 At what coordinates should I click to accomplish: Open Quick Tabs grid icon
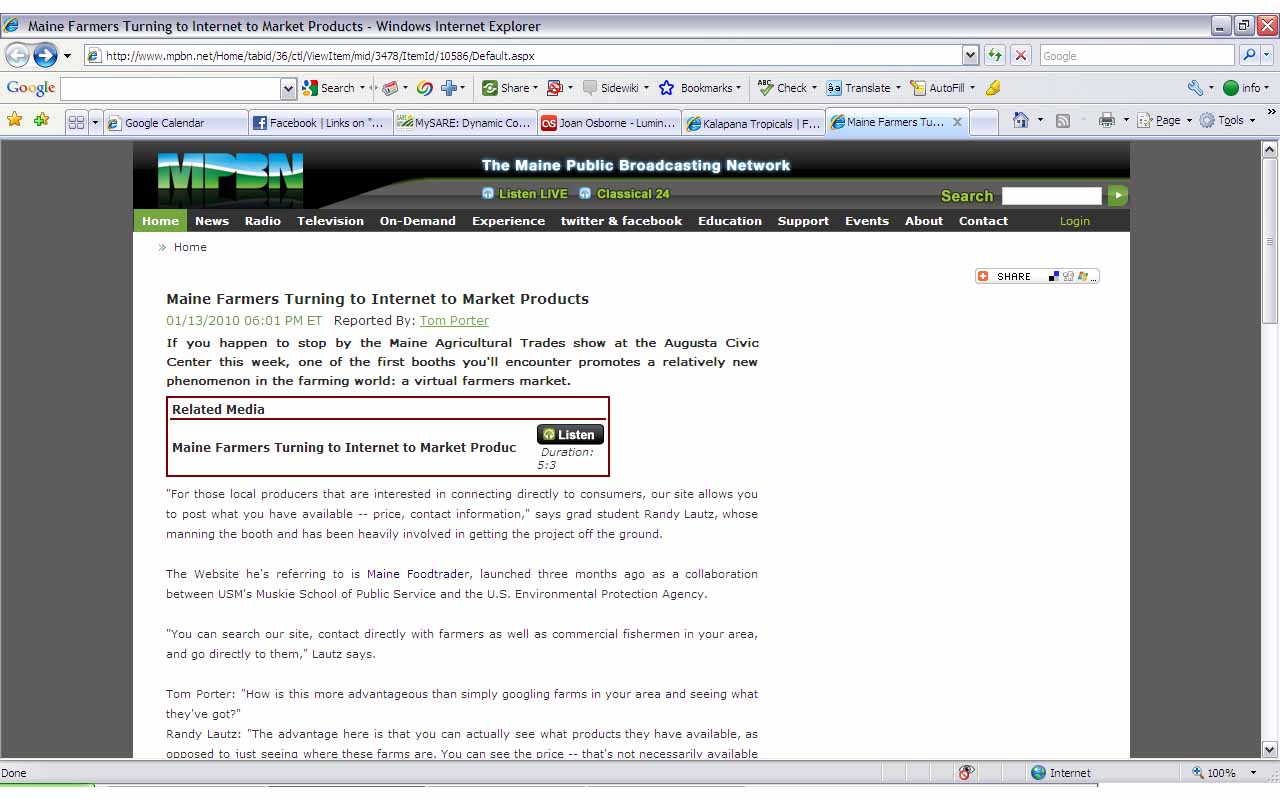[76, 122]
